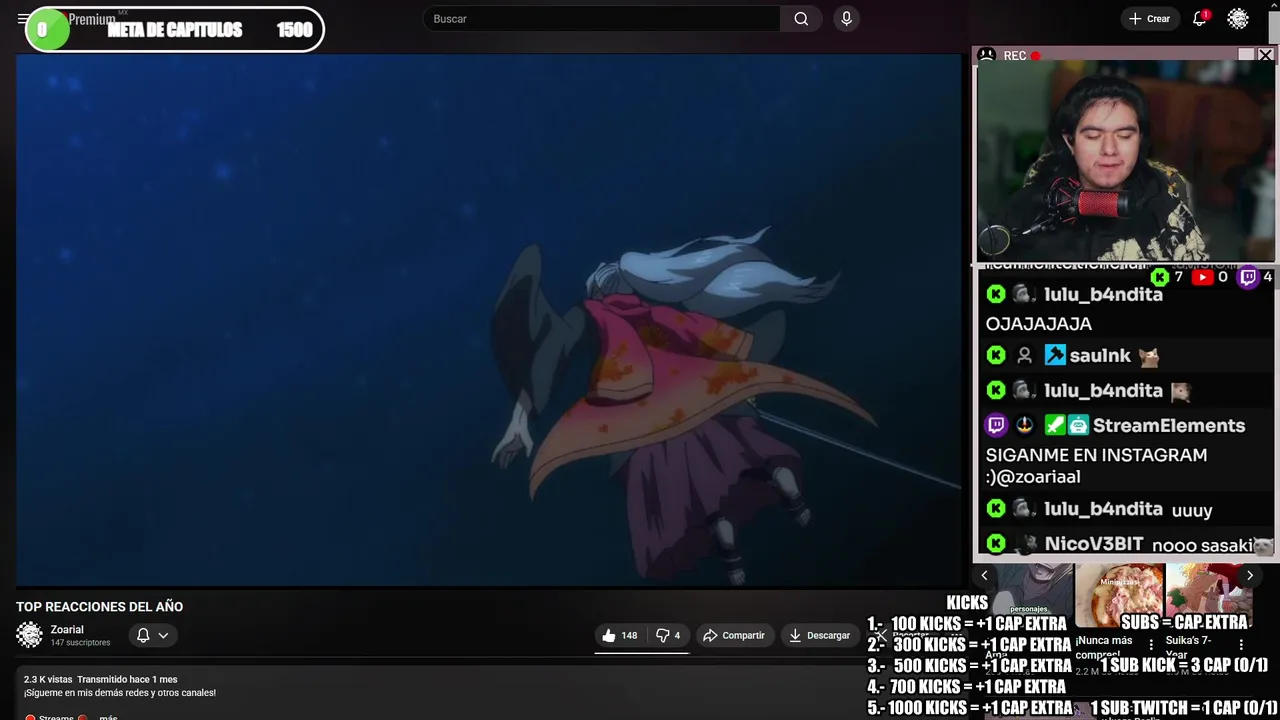Image resolution: width=1280 pixels, height=720 pixels.
Task: Open options for Suika's video with three dots
Action: click(1241, 645)
